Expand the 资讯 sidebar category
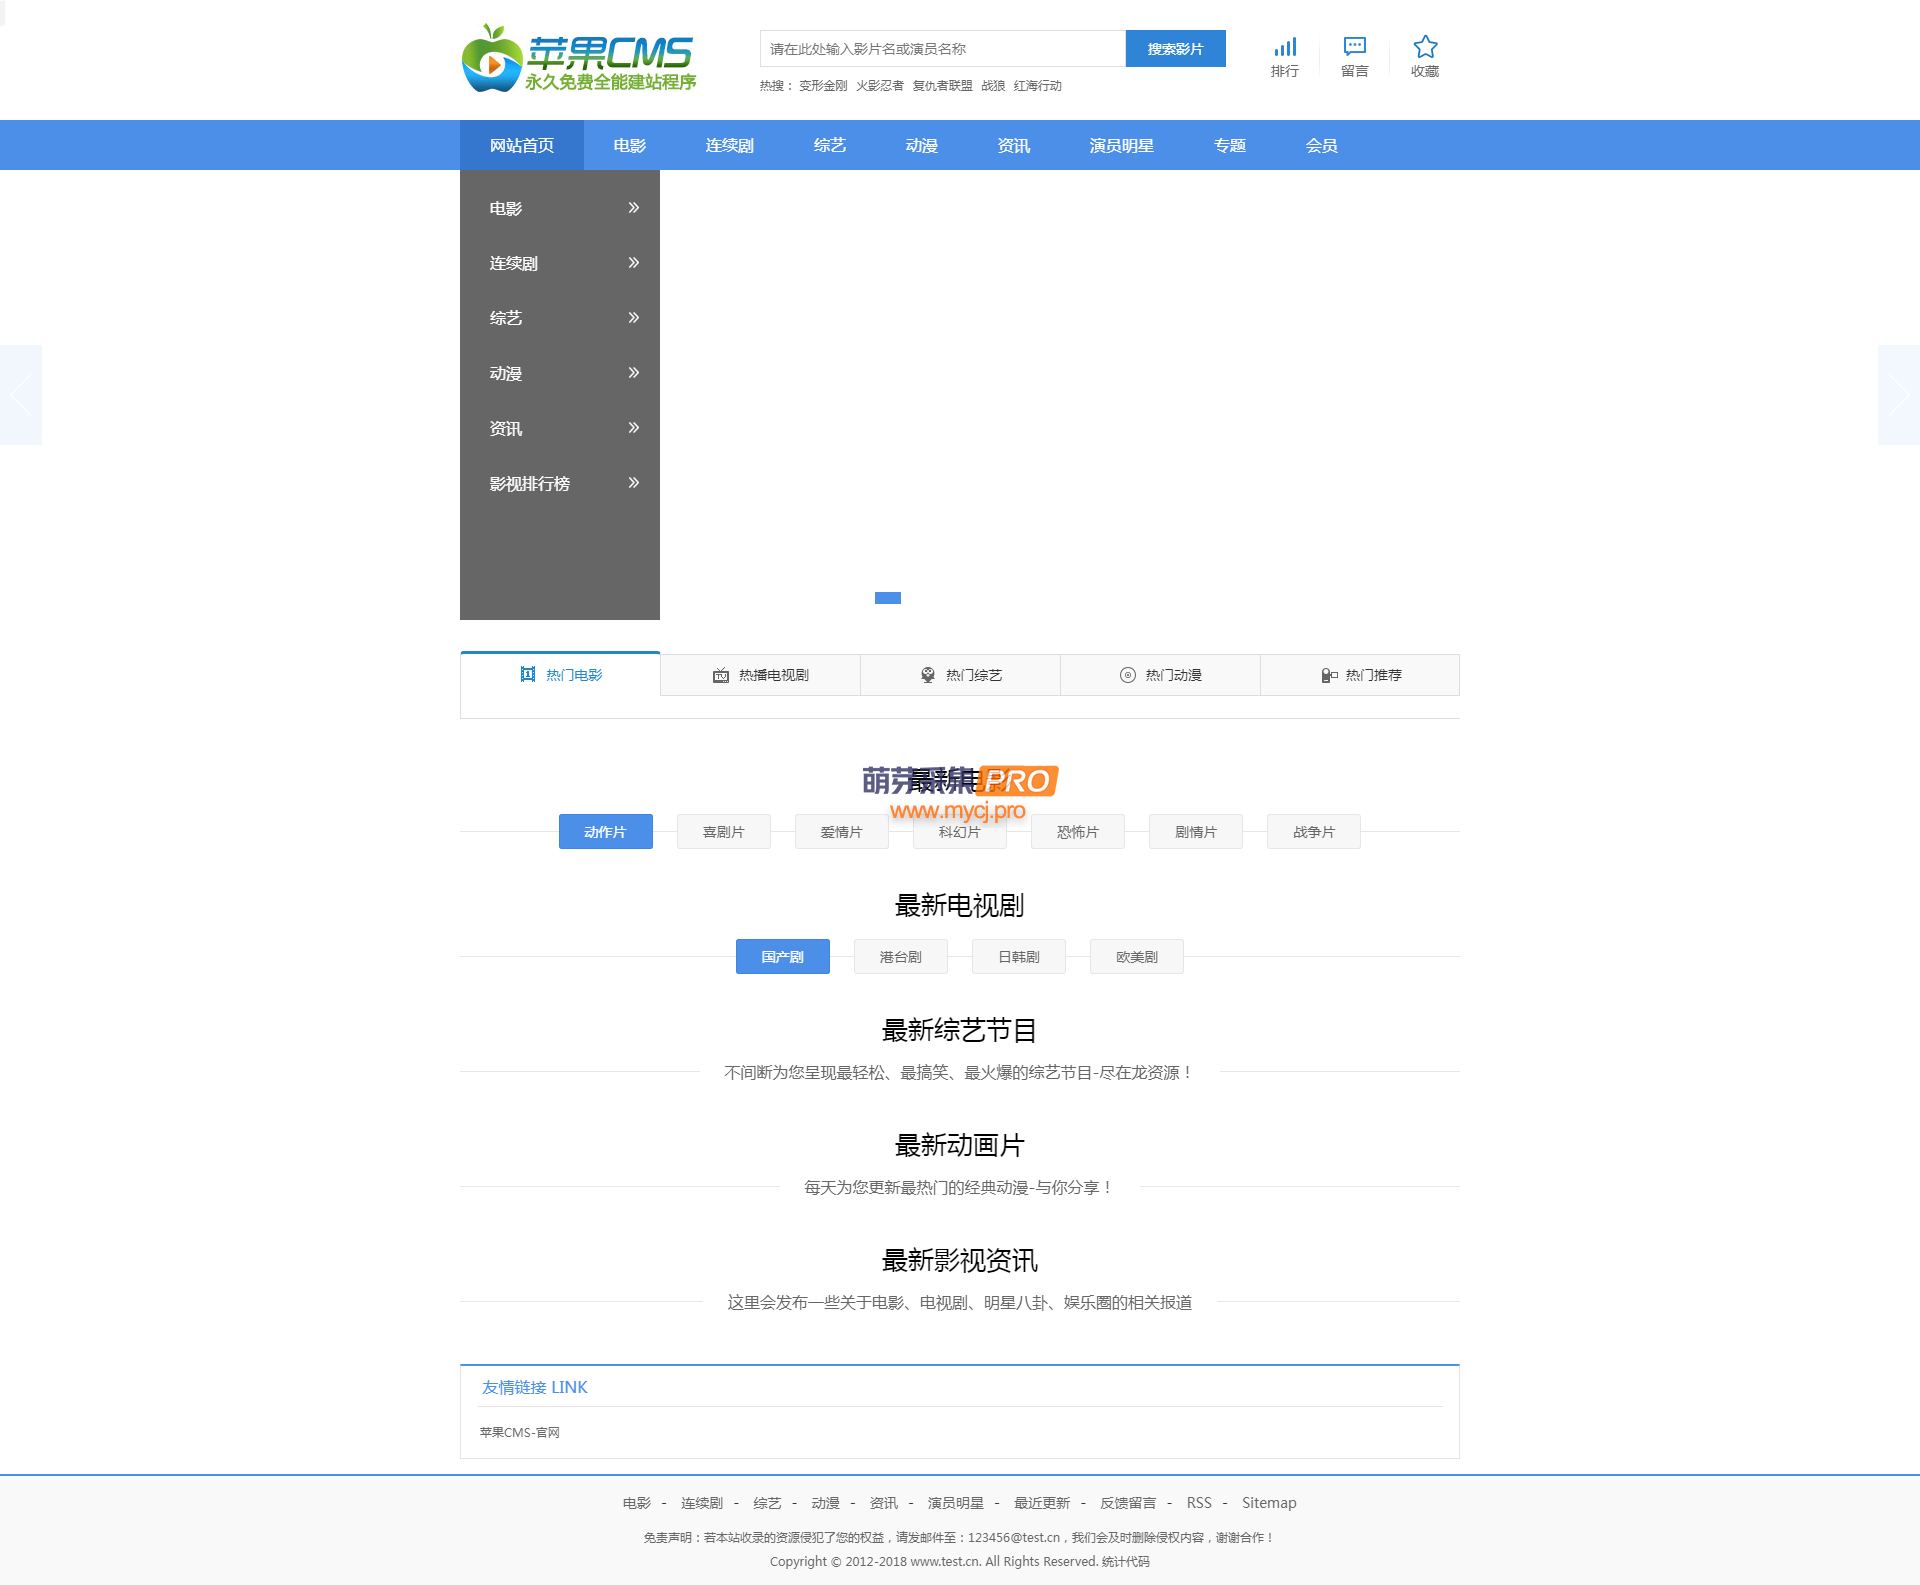The width and height of the screenshot is (1920, 1585). [x=560, y=428]
